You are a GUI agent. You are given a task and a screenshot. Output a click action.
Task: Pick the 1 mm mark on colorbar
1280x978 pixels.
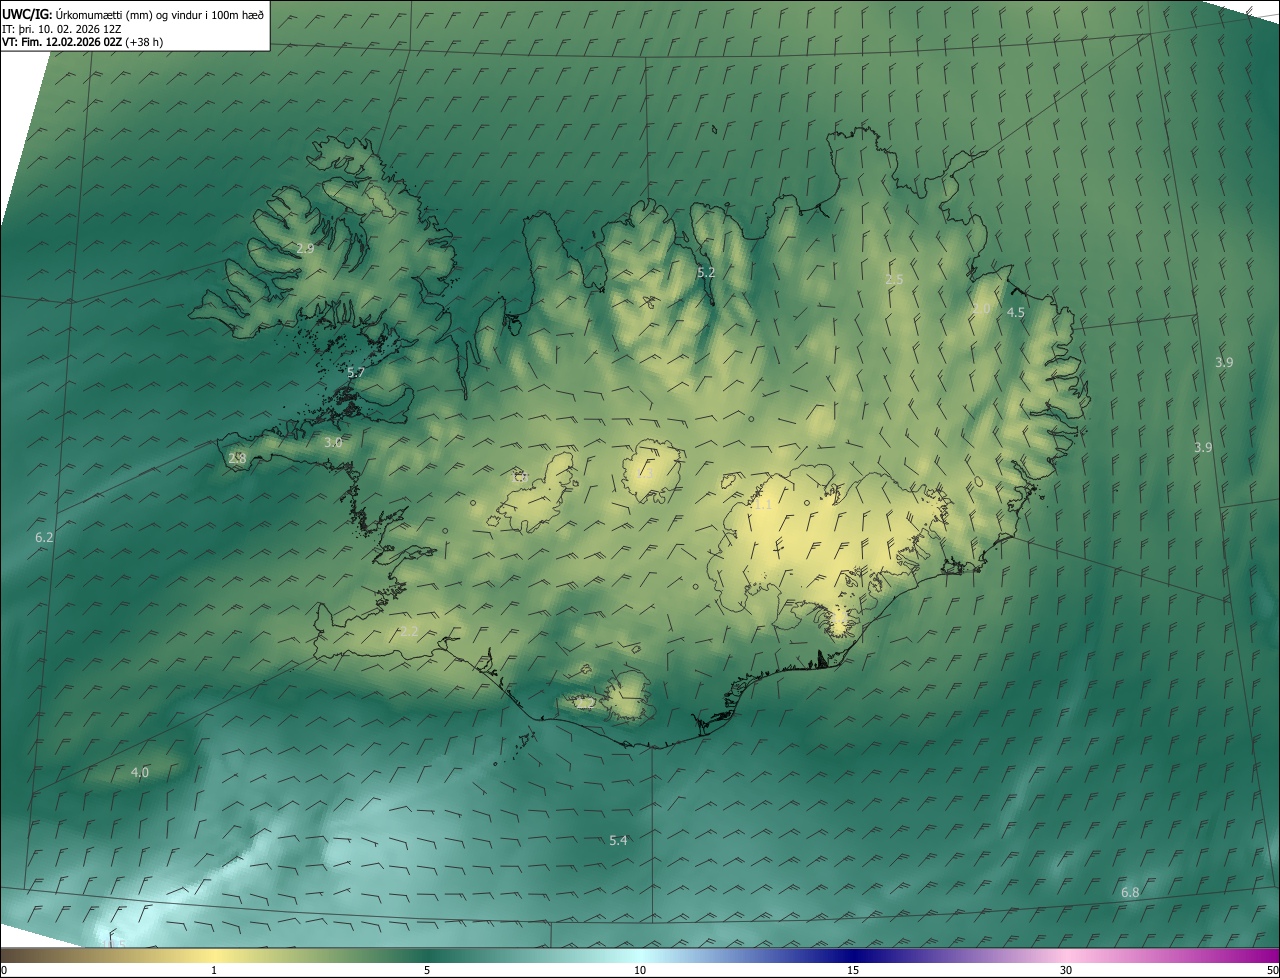[214, 970]
